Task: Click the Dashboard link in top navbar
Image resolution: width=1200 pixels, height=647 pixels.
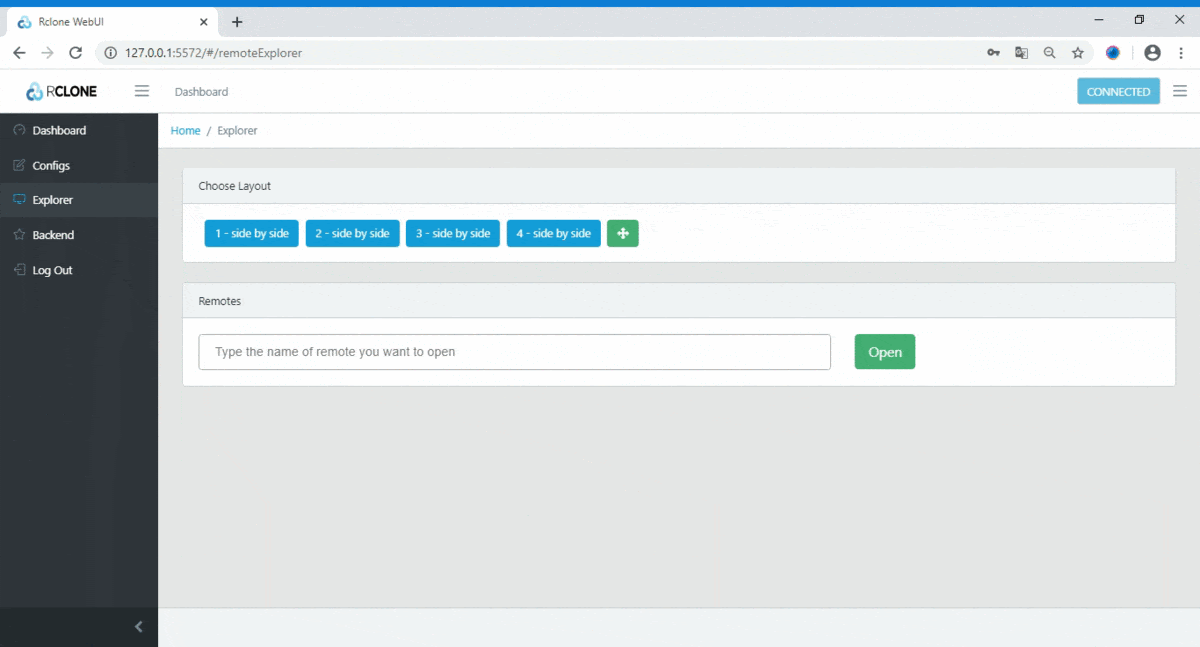Action: [x=201, y=91]
